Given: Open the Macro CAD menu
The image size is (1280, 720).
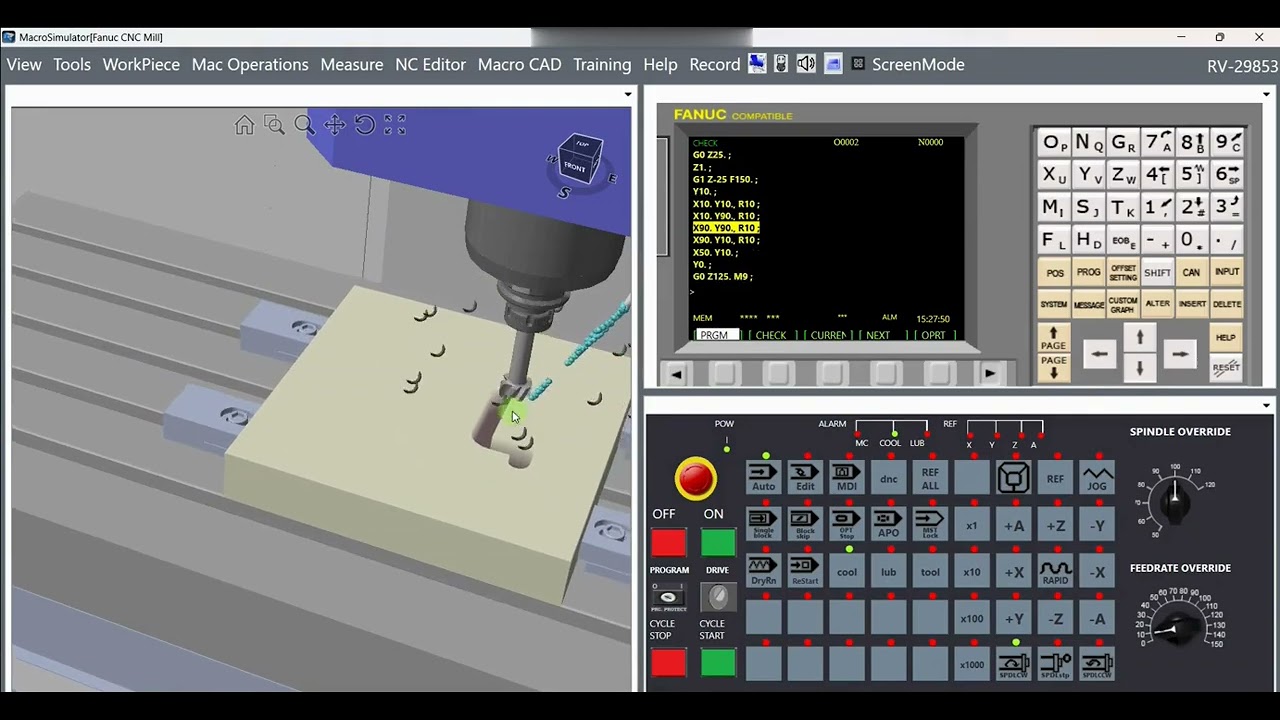Looking at the screenshot, I should click(519, 64).
